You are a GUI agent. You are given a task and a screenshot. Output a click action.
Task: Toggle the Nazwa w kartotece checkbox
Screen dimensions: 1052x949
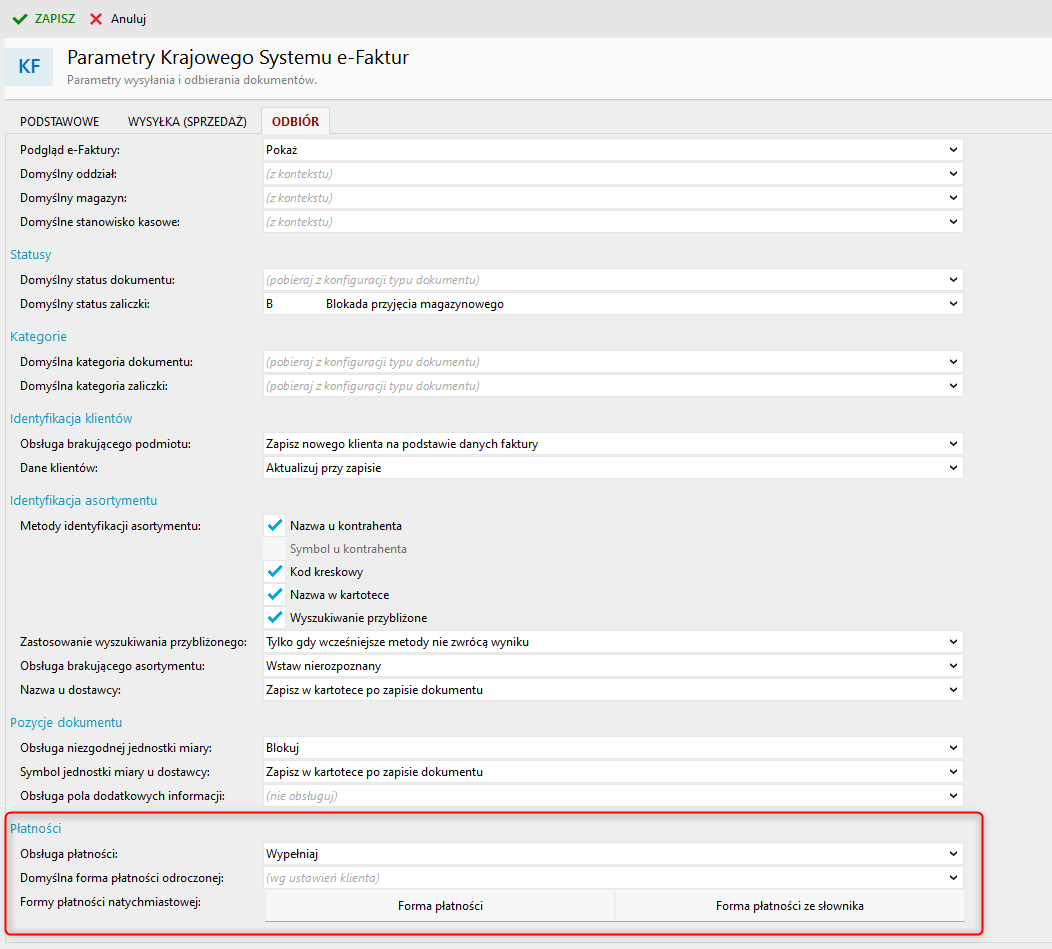point(275,595)
